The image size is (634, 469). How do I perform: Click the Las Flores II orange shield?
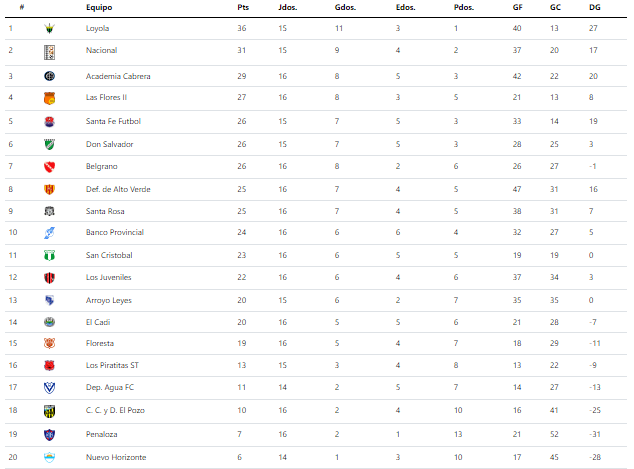pyautogui.click(x=49, y=98)
